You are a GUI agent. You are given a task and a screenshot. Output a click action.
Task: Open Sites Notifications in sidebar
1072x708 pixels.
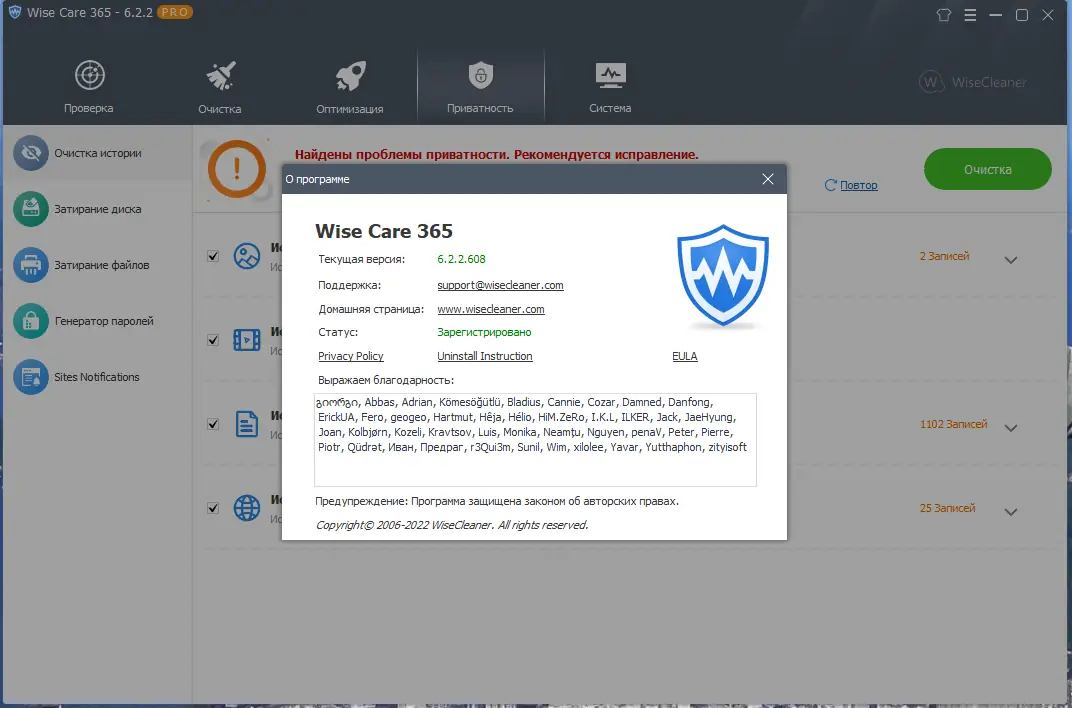(x=97, y=377)
